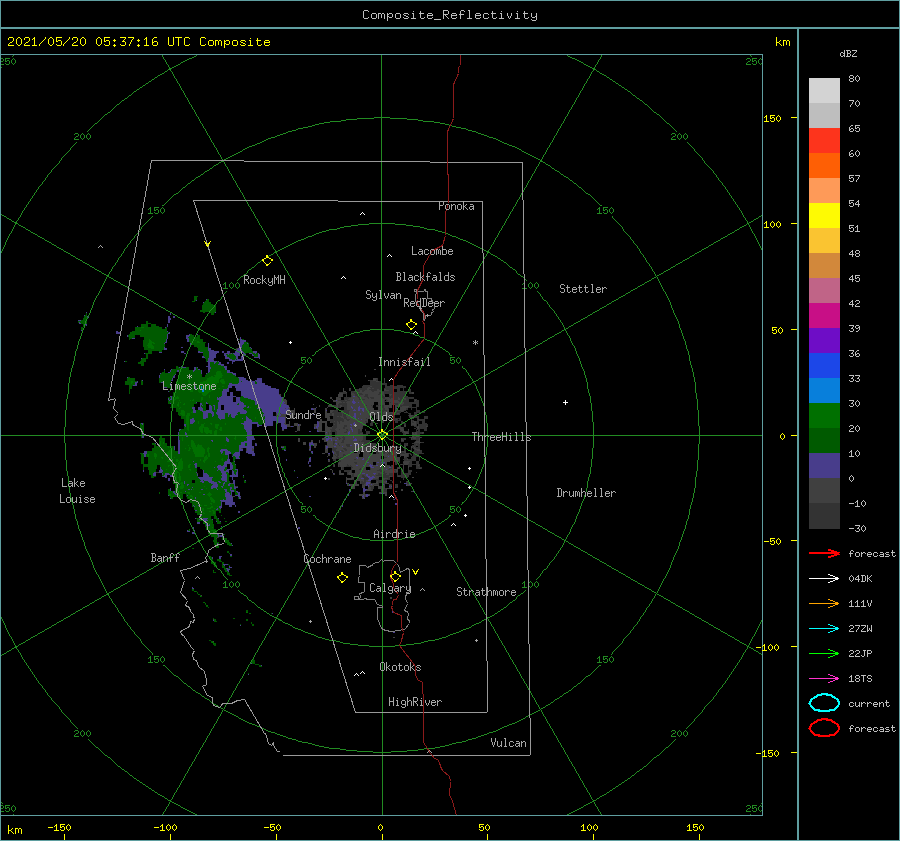The image size is (900, 841).
Task: Click the Vulcan label on map
Action: tap(508, 743)
